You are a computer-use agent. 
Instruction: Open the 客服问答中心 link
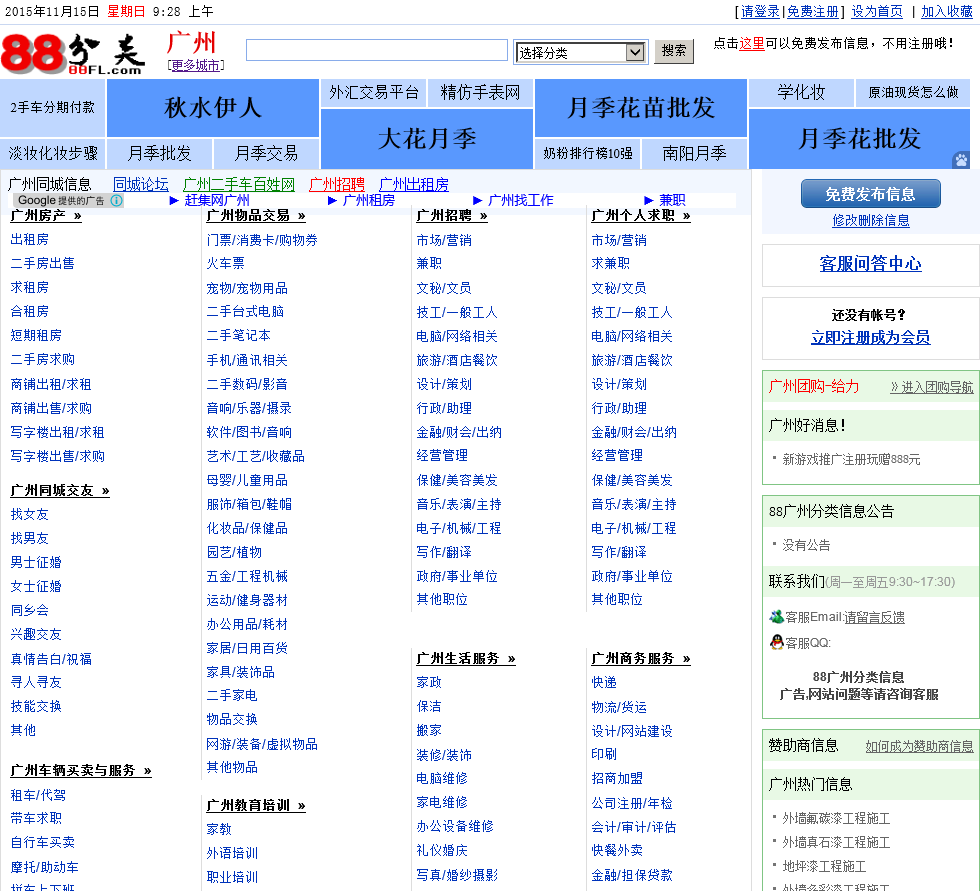(871, 264)
